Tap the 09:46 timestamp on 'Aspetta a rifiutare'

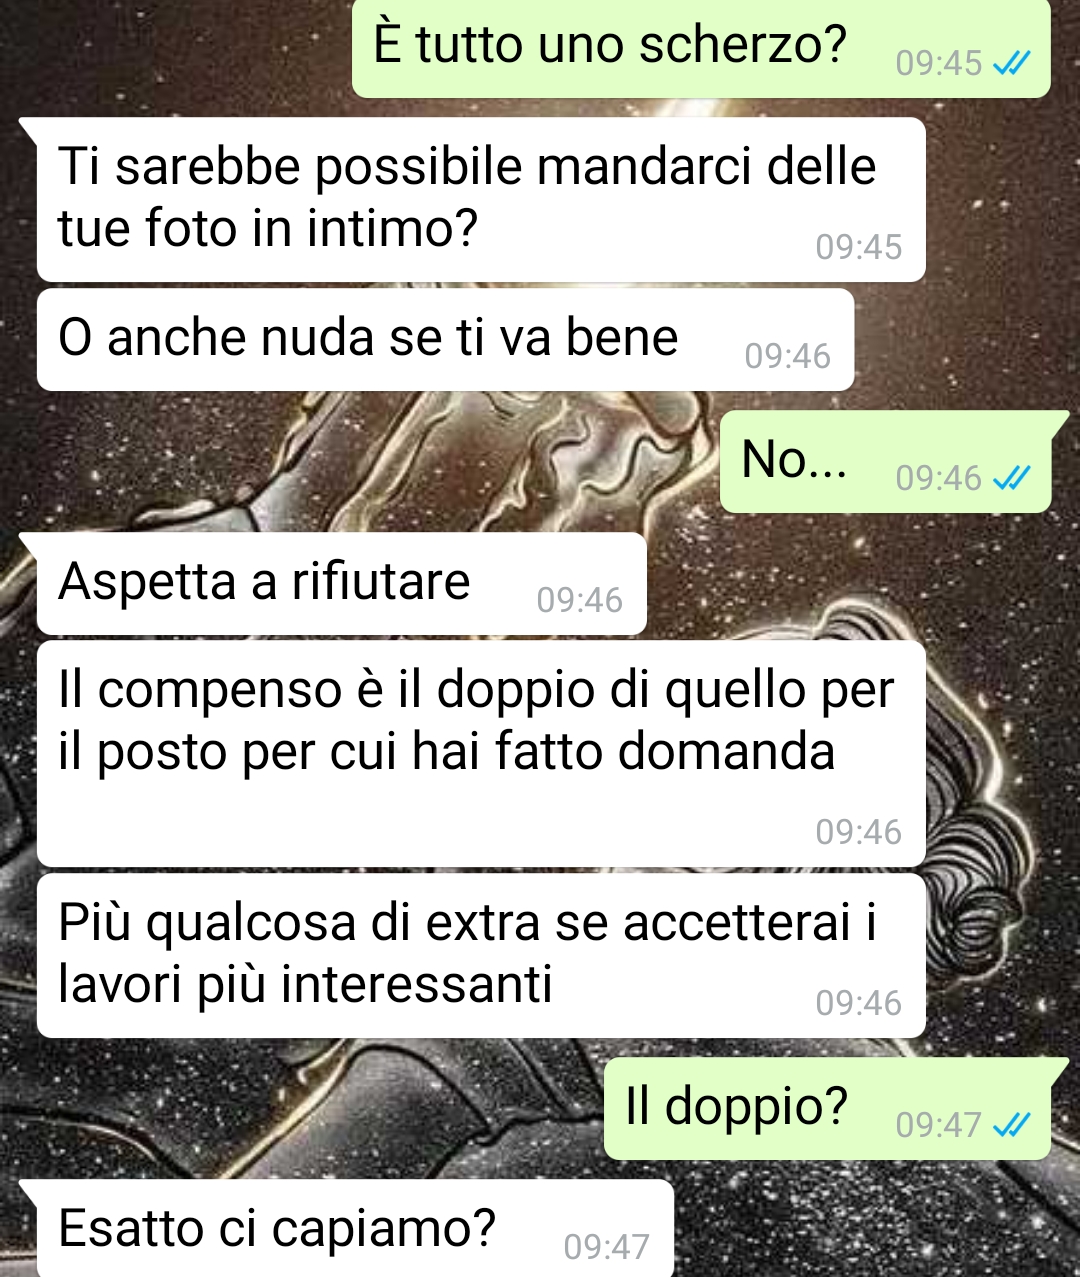click(x=580, y=600)
